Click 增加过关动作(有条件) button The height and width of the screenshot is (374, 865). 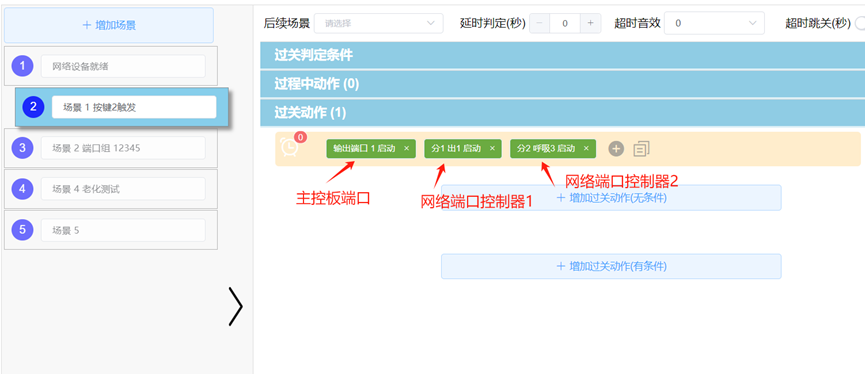(x=611, y=266)
